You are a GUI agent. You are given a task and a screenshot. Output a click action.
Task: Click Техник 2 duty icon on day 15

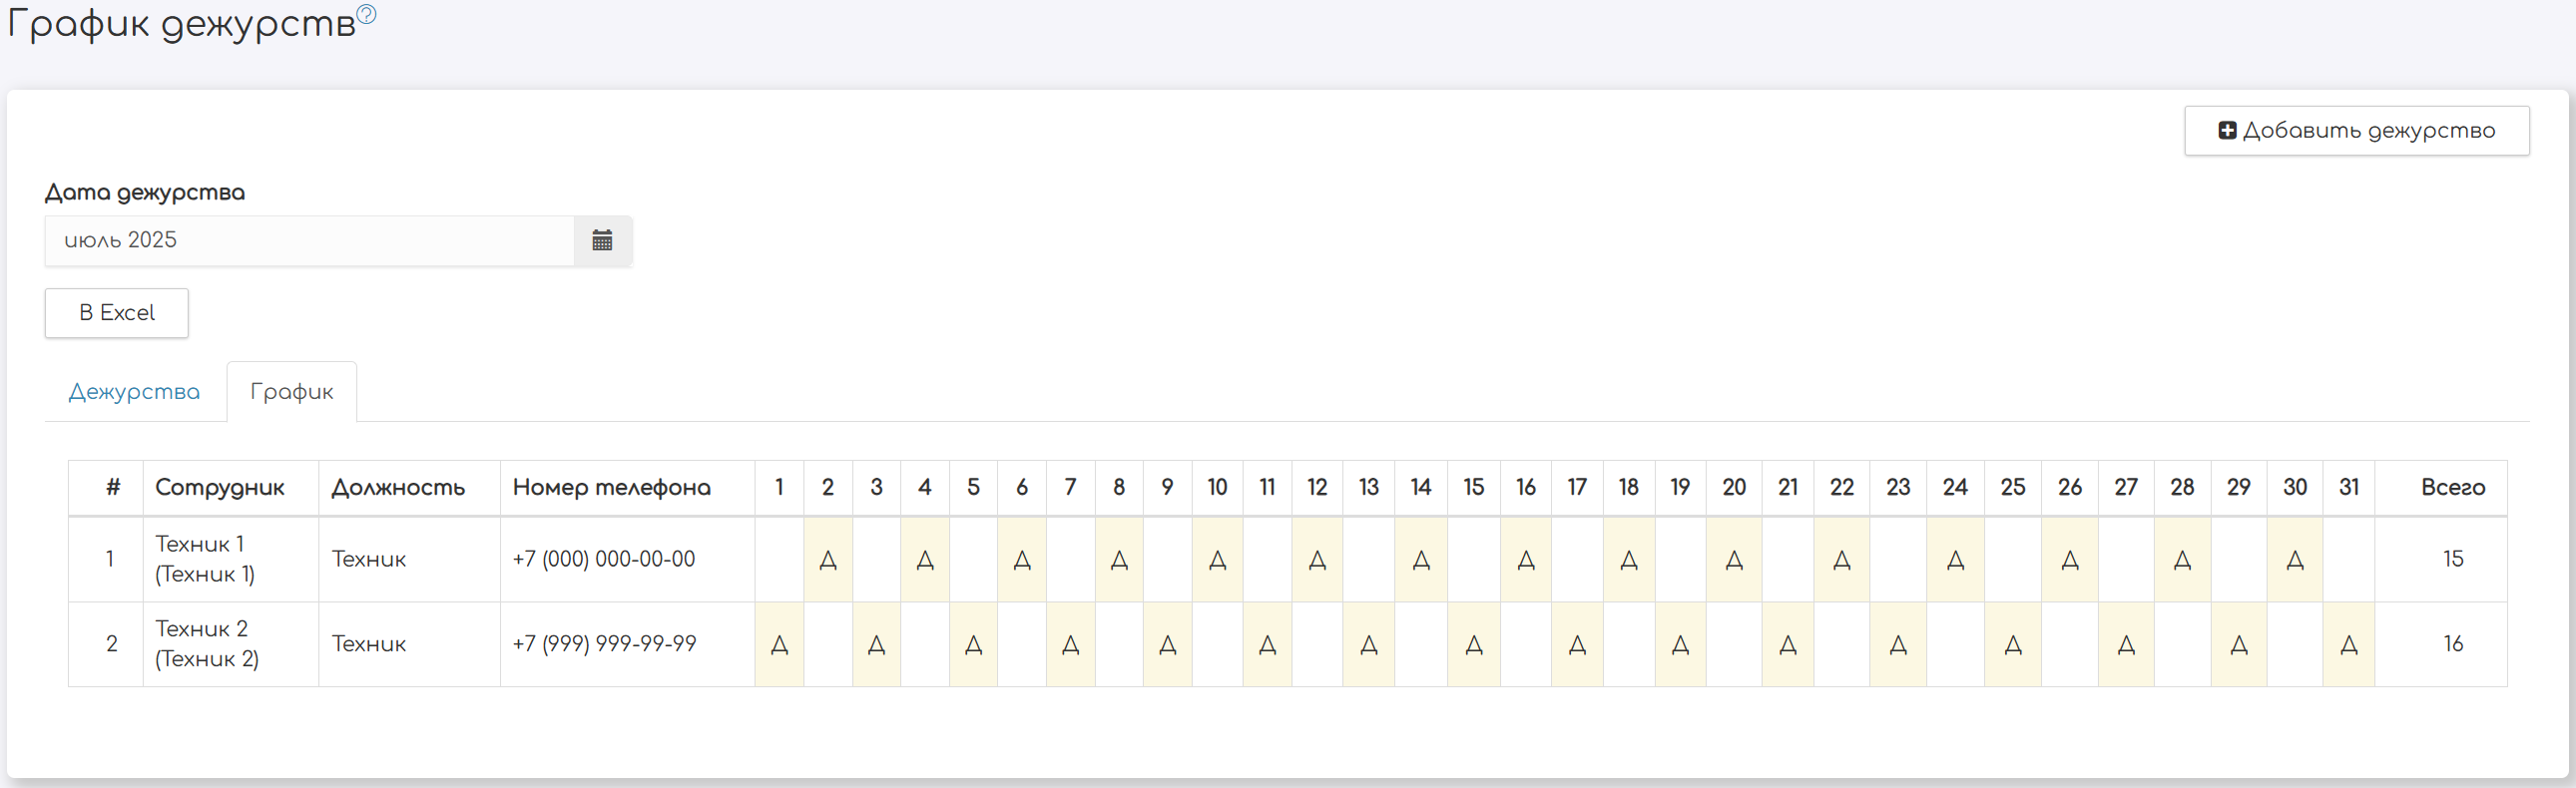pyautogui.click(x=1474, y=645)
